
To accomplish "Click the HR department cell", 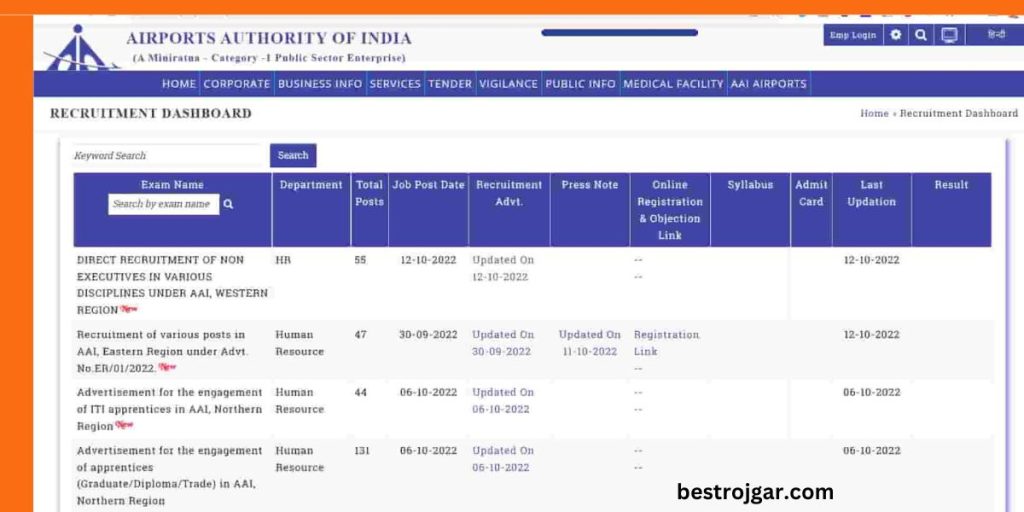I will (283, 260).
